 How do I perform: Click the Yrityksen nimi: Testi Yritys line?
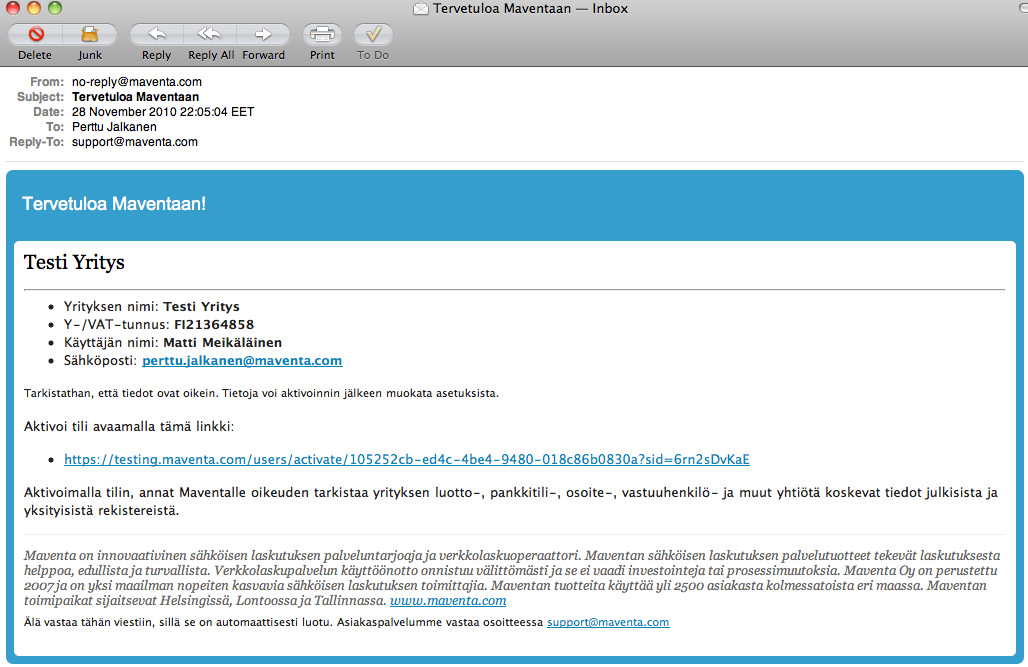(151, 306)
